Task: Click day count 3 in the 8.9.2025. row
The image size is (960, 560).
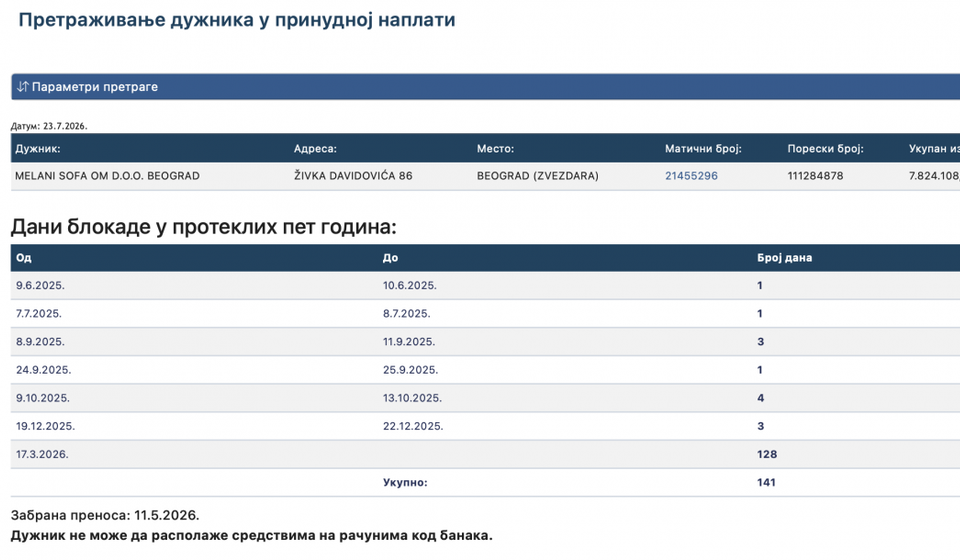Action: pos(760,342)
